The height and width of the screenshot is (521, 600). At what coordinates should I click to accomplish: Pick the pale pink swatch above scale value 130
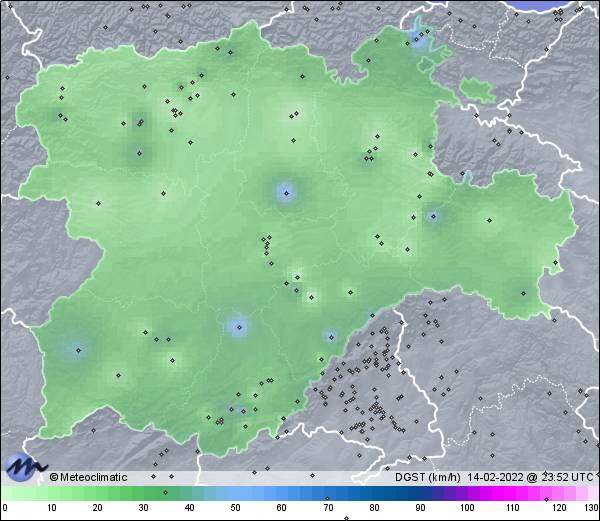(592, 493)
